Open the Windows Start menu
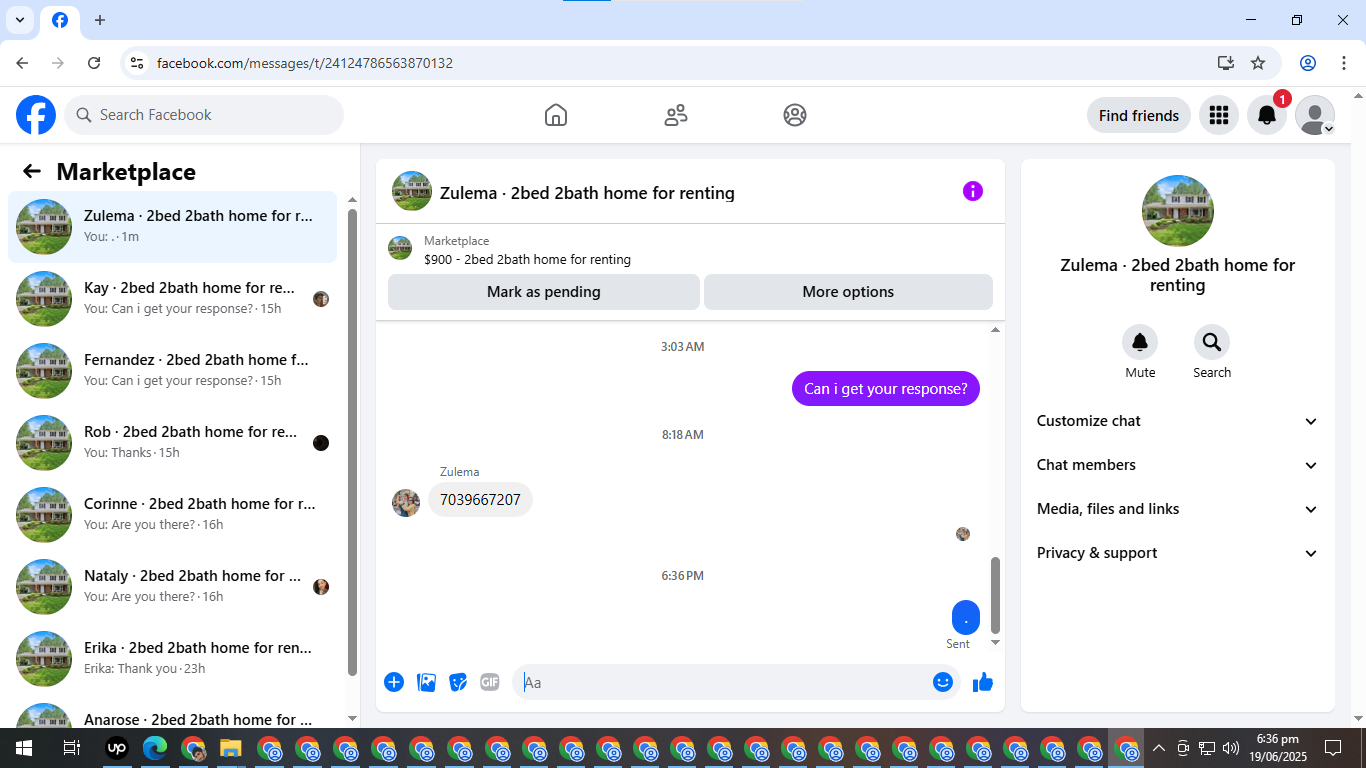The height and width of the screenshot is (768, 1366). (x=24, y=748)
